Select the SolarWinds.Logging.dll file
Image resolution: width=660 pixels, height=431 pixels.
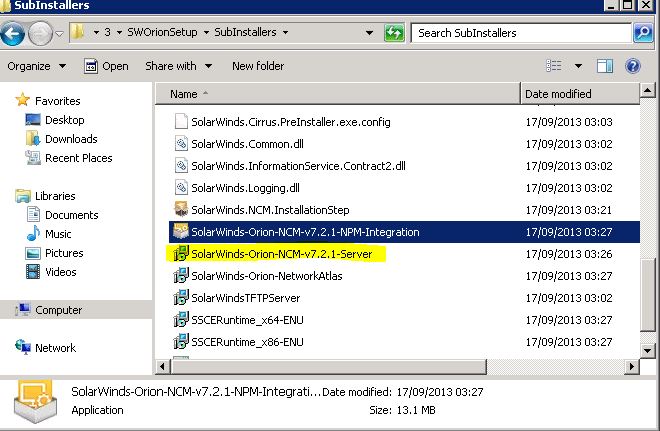click(x=245, y=188)
